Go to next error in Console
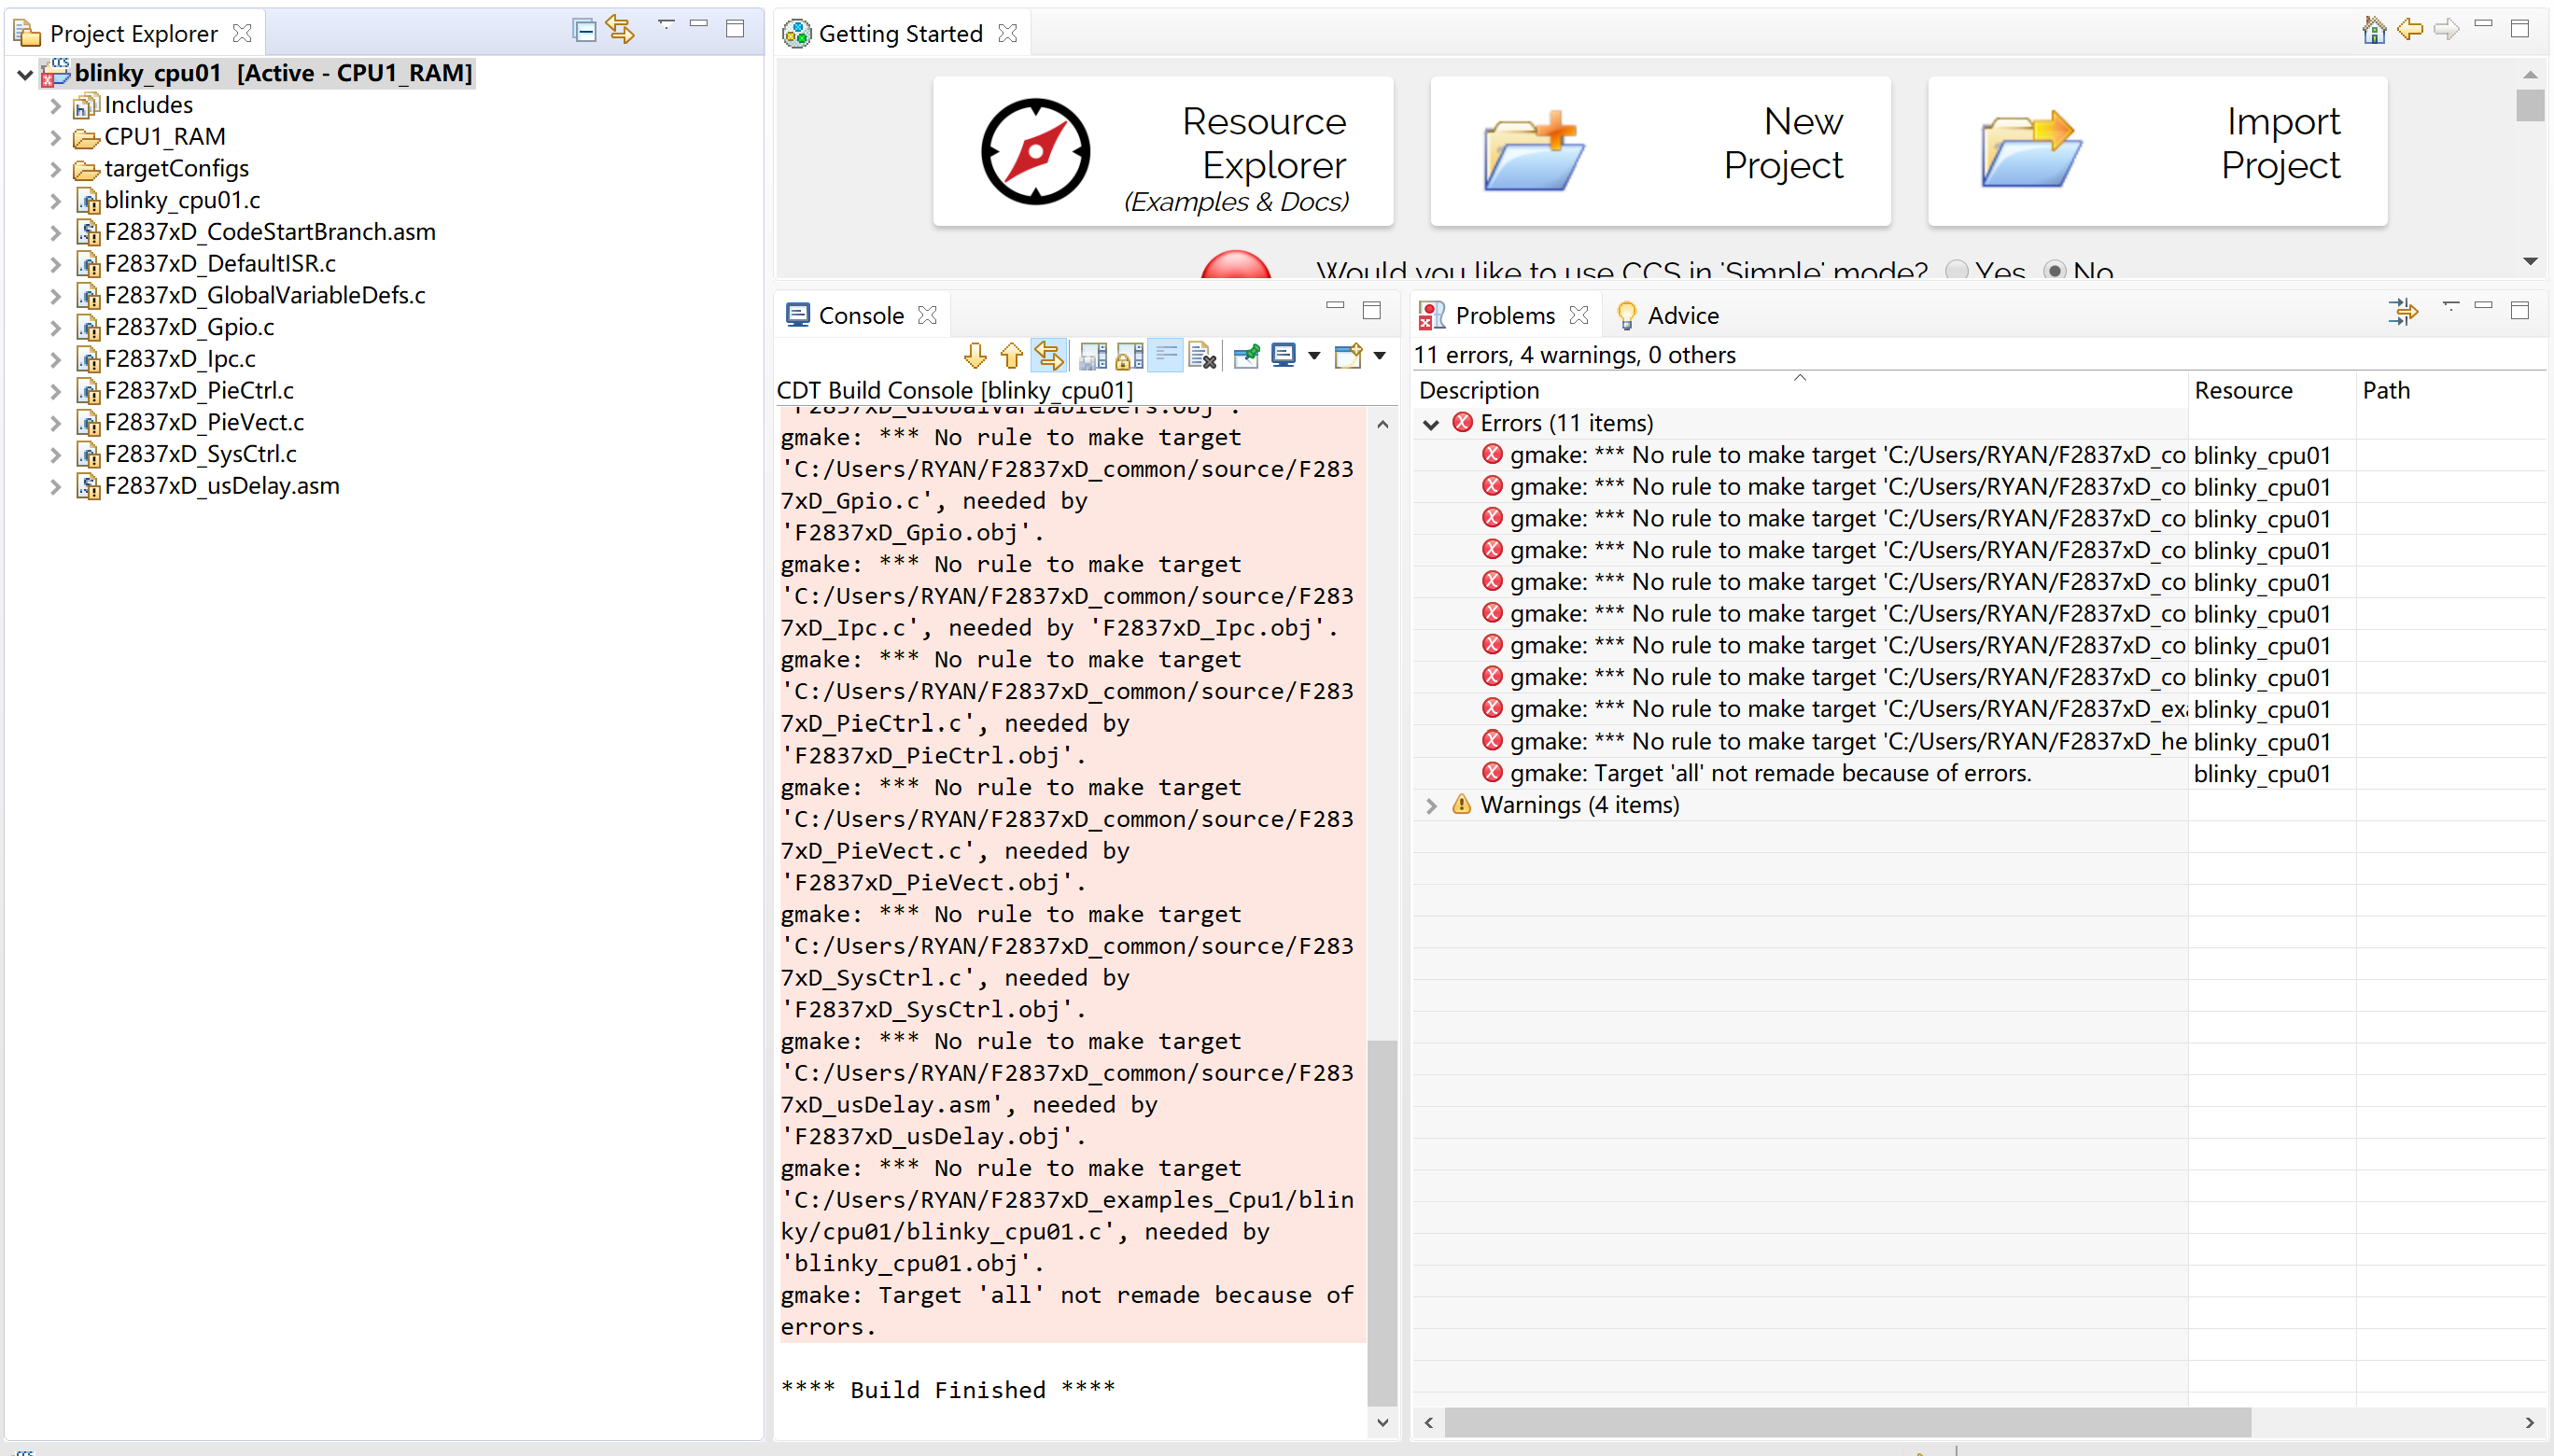The height and width of the screenshot is (1456, 2554). click(x=975, y=355)
